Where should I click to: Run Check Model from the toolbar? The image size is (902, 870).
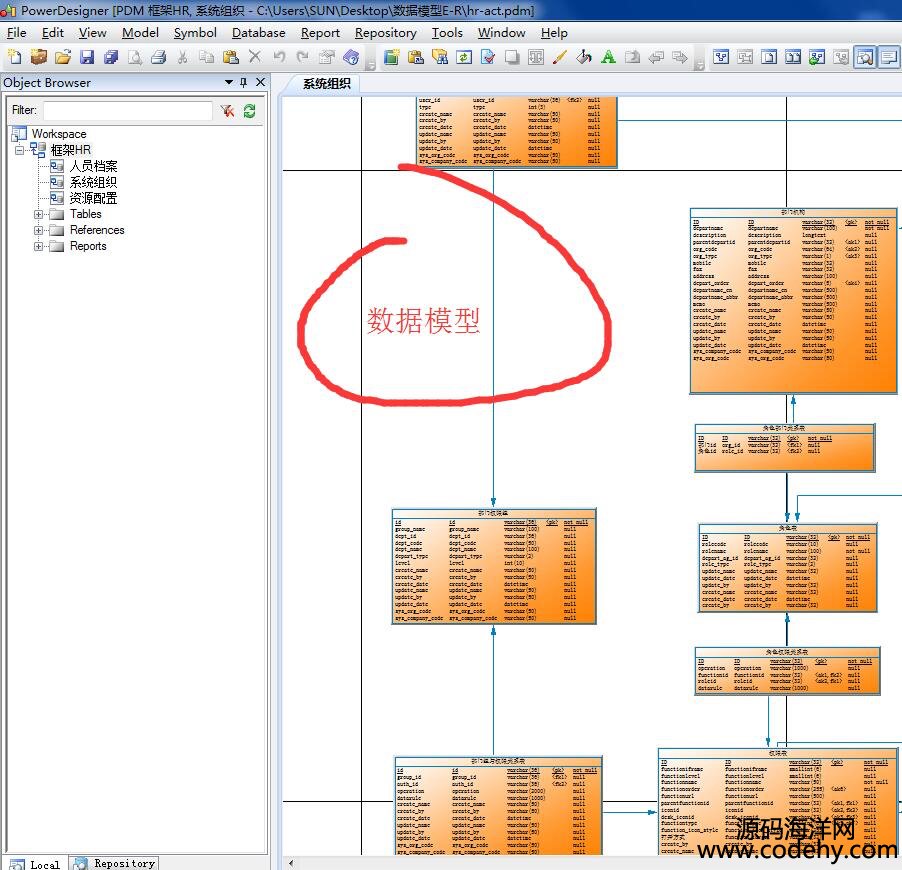coord(488,57)
